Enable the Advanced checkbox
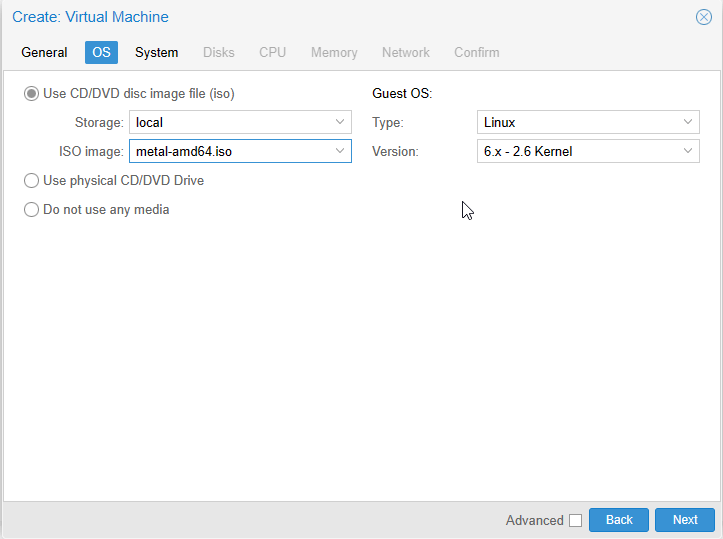 tap(575, 520)
